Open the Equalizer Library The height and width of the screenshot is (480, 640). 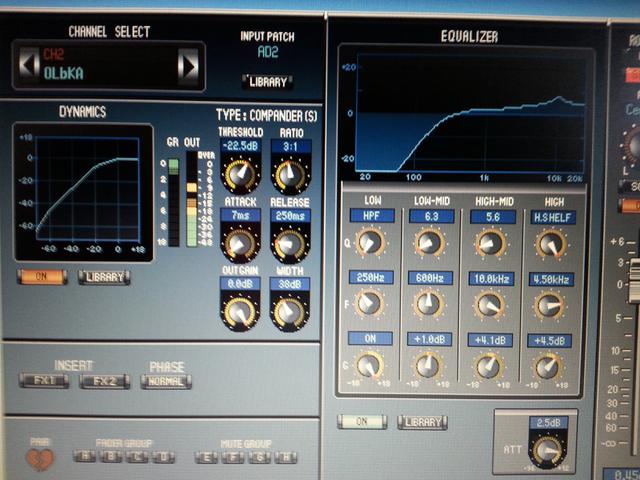(422, 422)
